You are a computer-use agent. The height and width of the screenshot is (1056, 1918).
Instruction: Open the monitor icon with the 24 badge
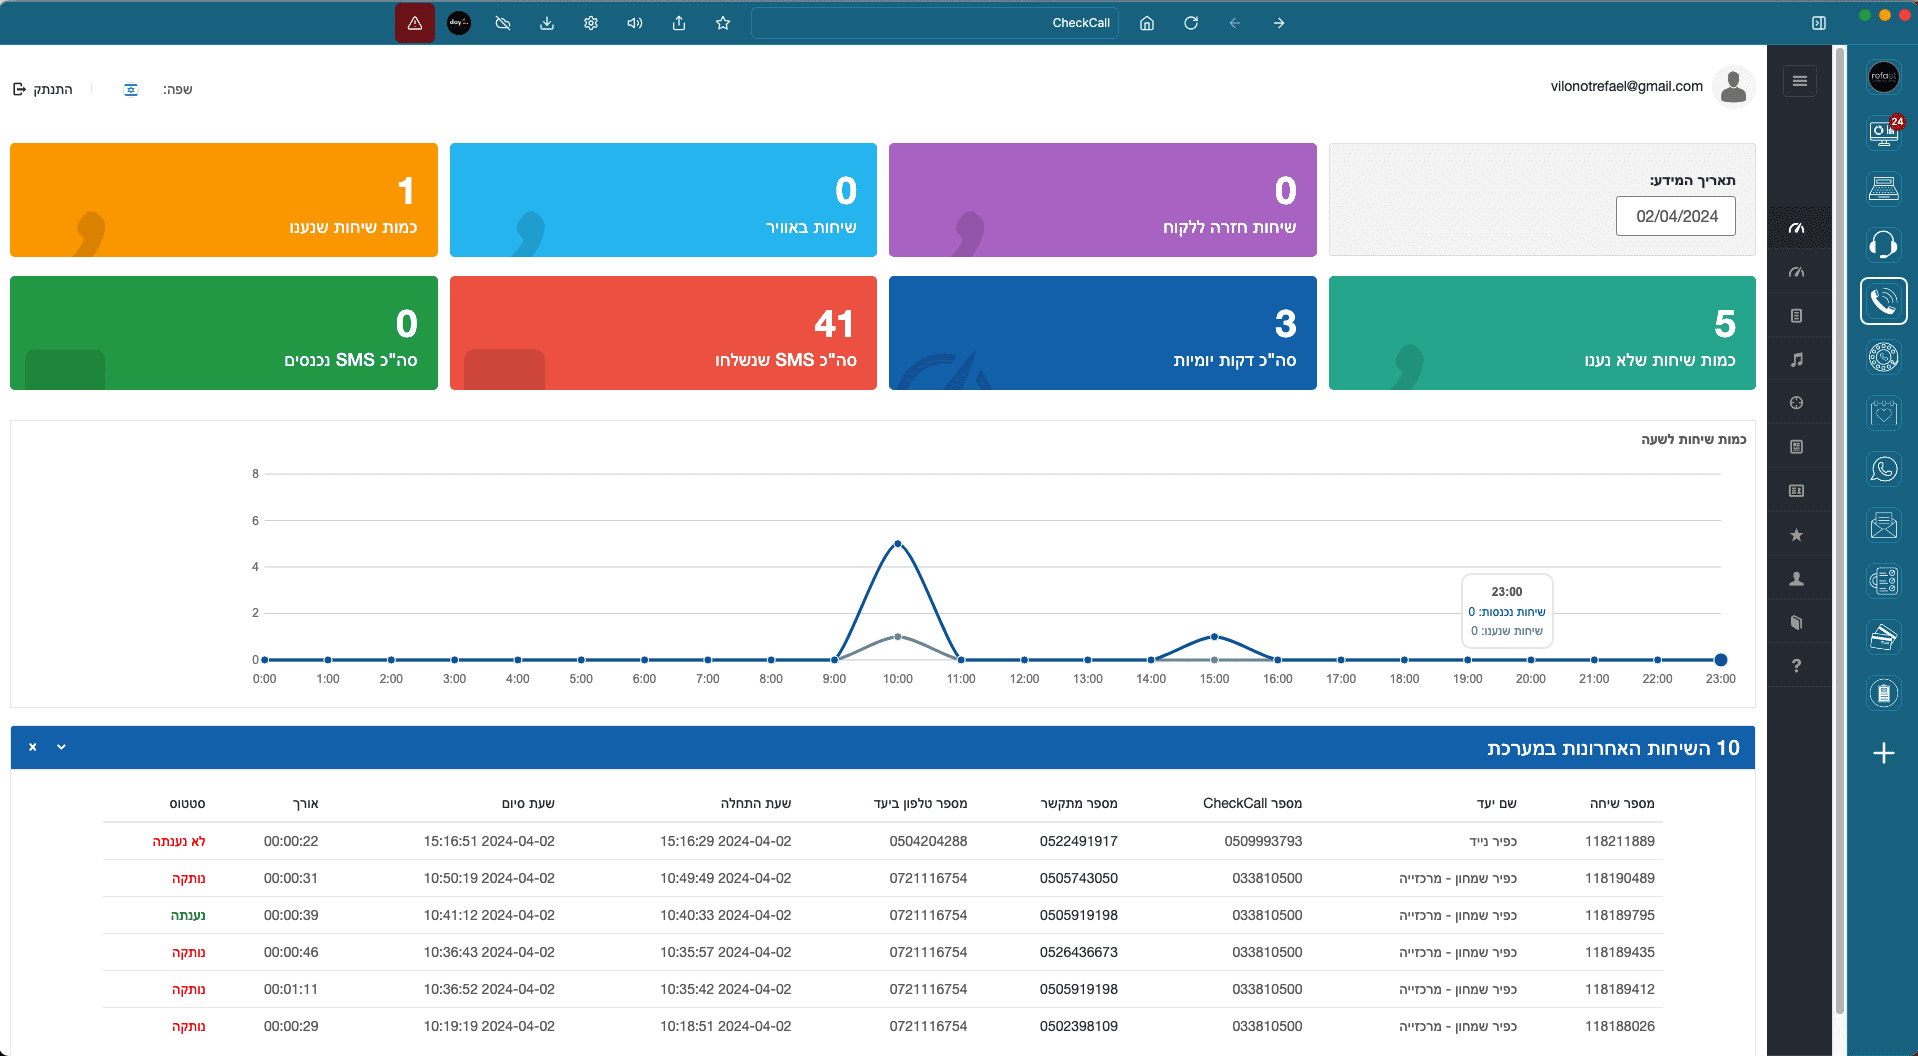pos(1883,132)
